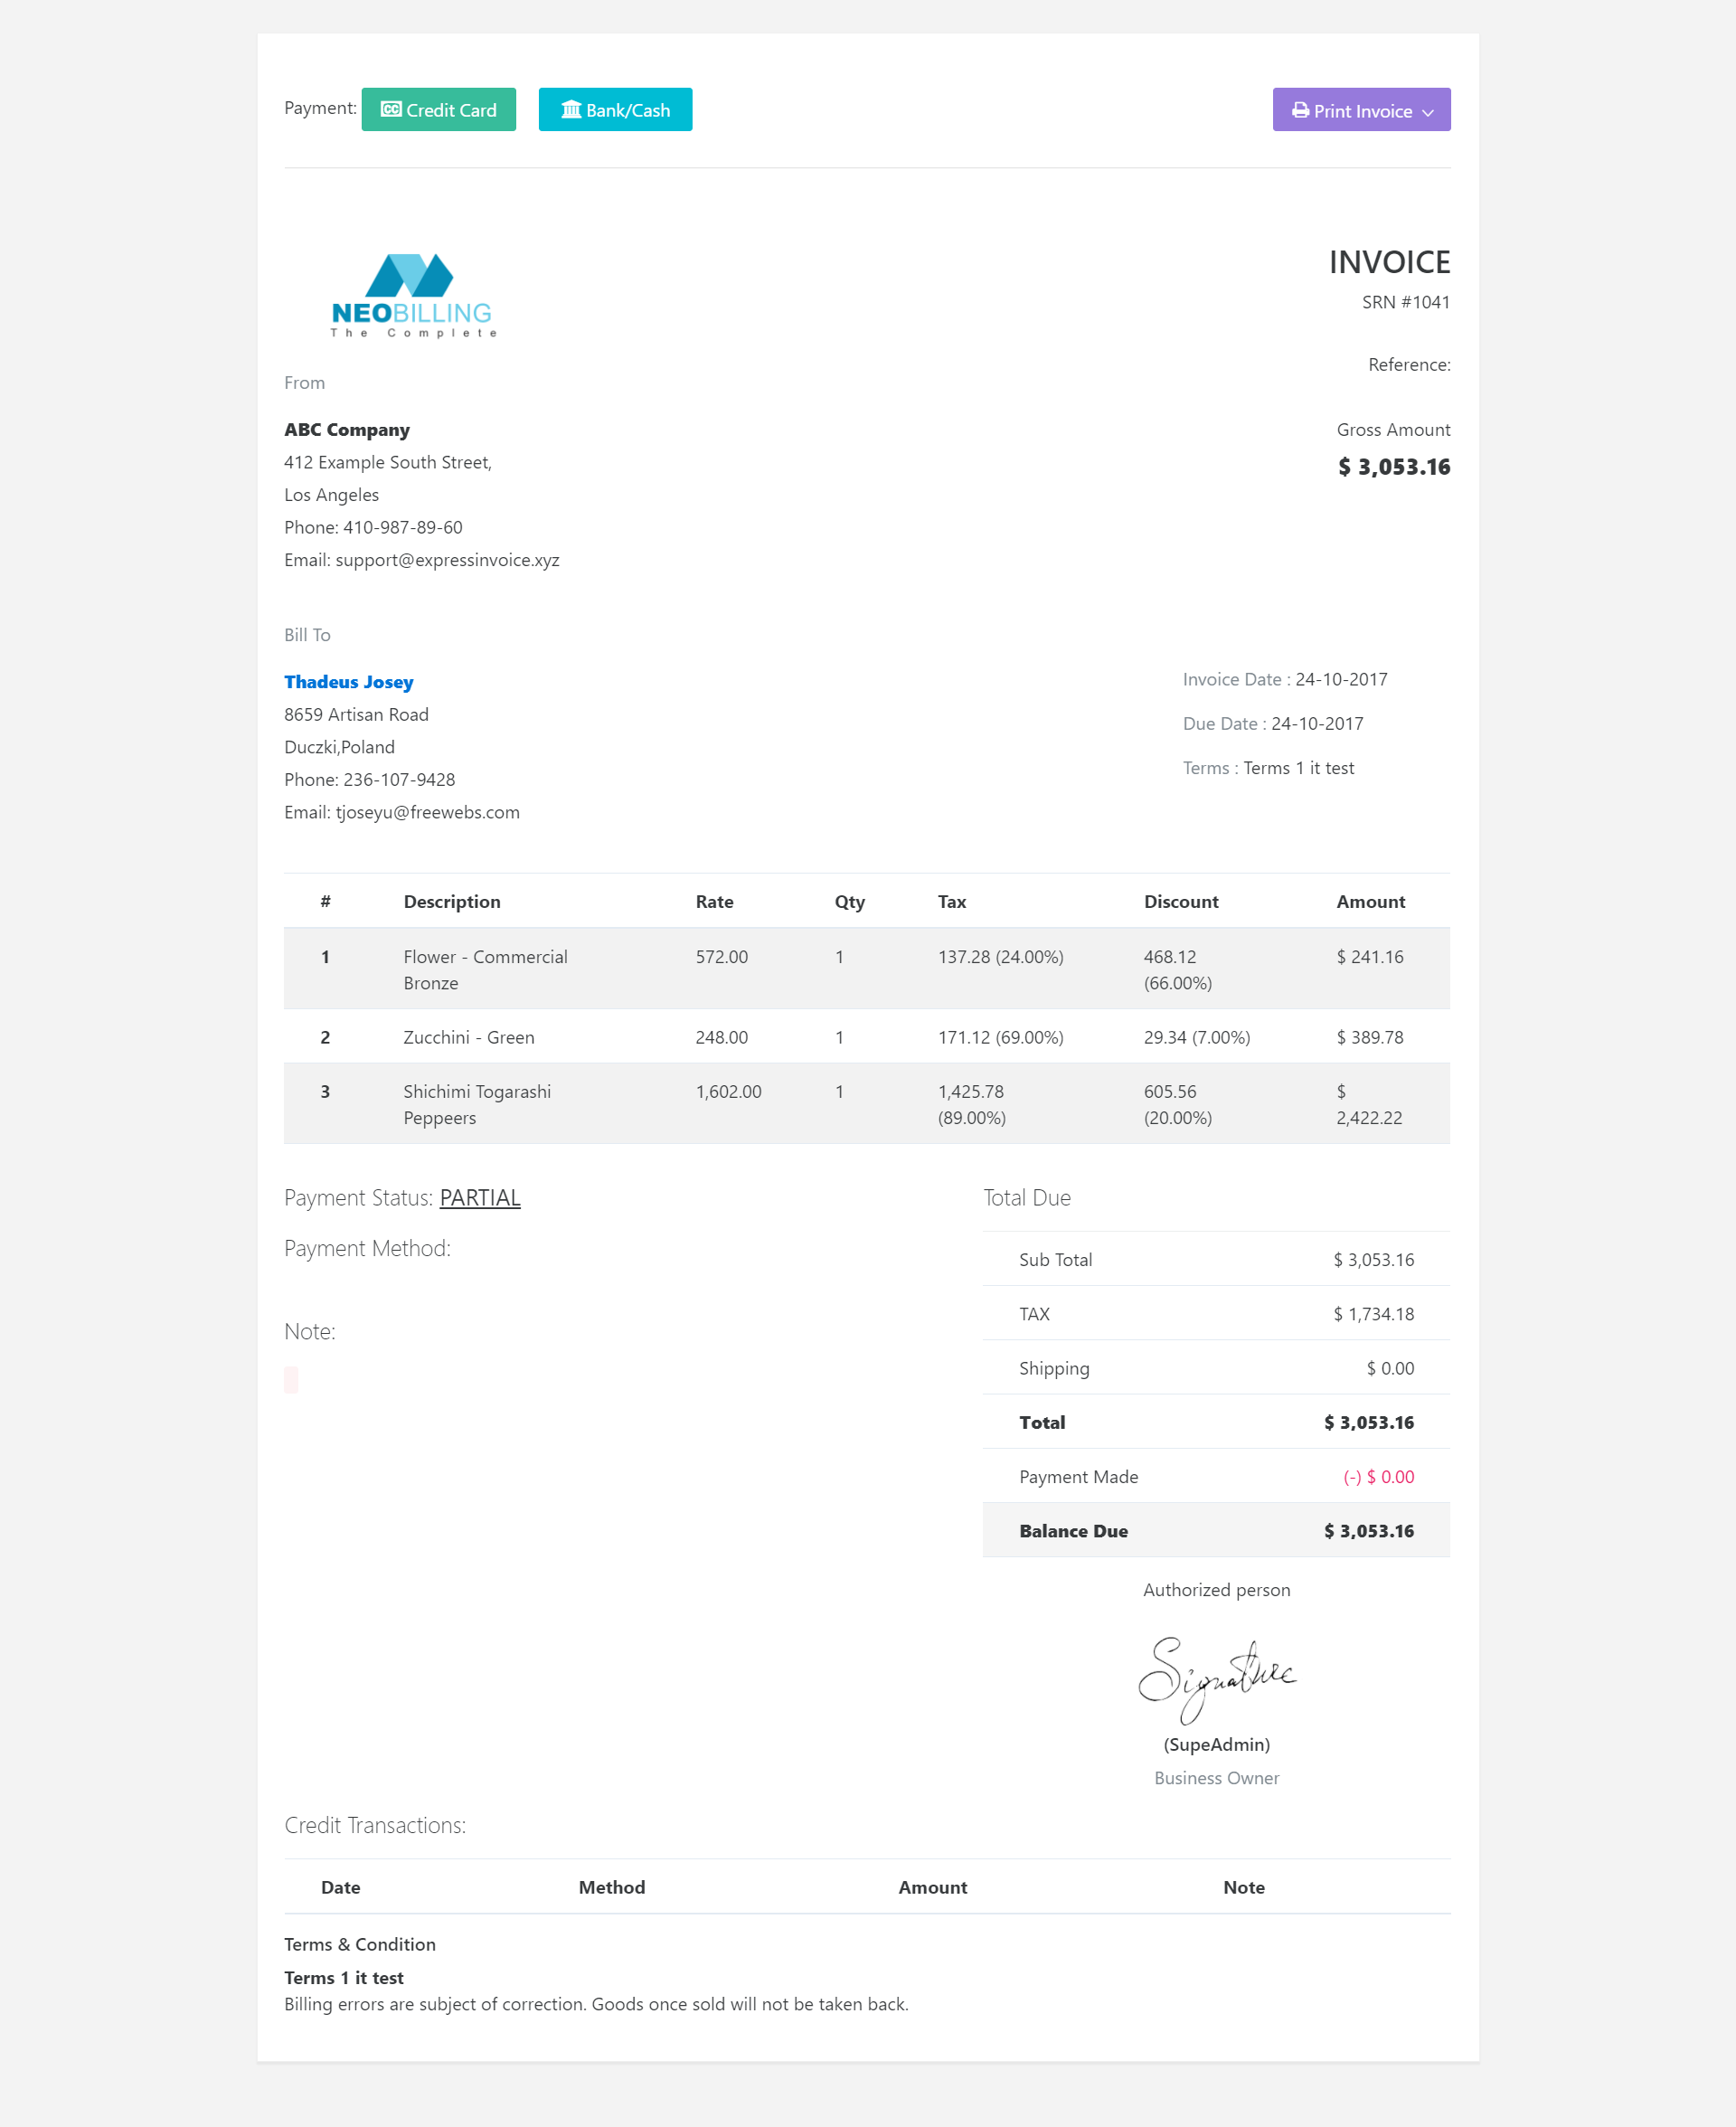Click the bank building icon on the Bank/Cash button
The width and height of the screenshot is (1736, 2127).
pos(571,109)
